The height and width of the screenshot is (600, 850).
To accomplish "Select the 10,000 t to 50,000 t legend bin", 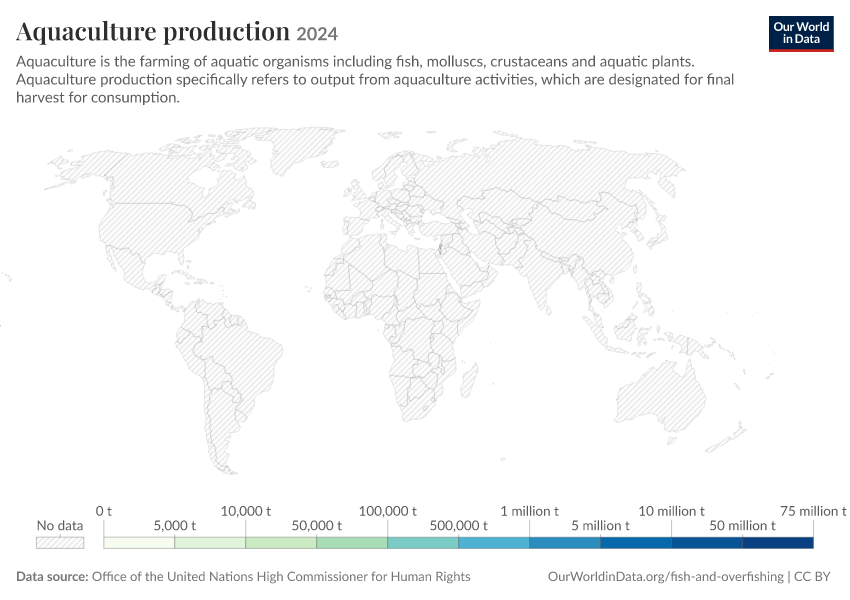I will pos(281,543).
